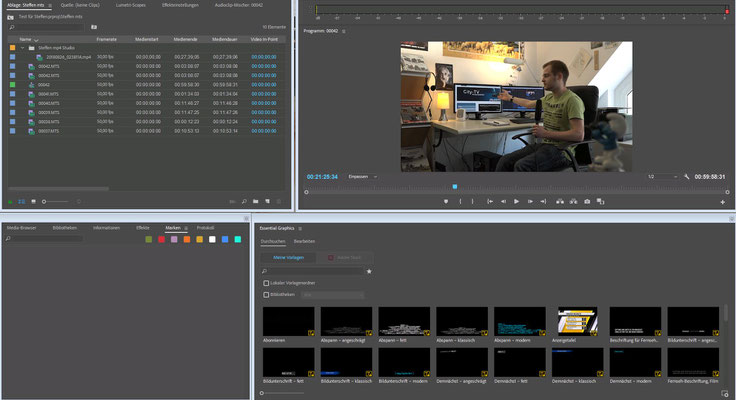Click the Find icon in Project panel footer
This screenshot has height=400, width=736.
click(x=244, y=201)
